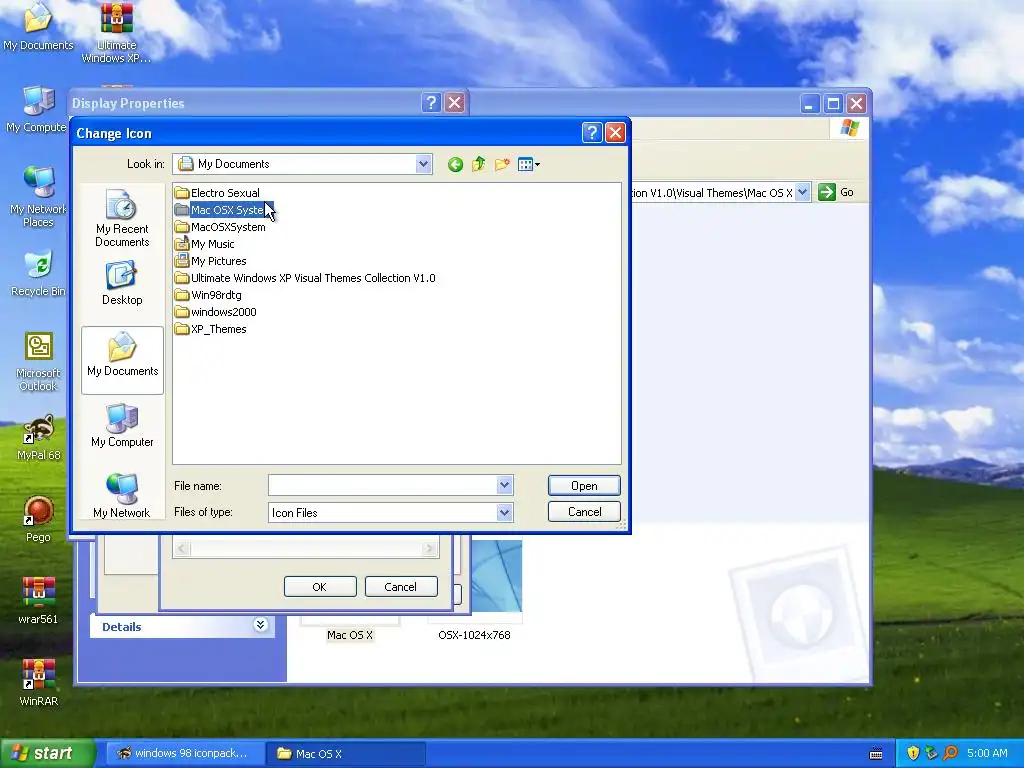The image size is (1024, 768).
Task: Click the on-screen keyboard tray icon
Action: click(x=876, y=754)
